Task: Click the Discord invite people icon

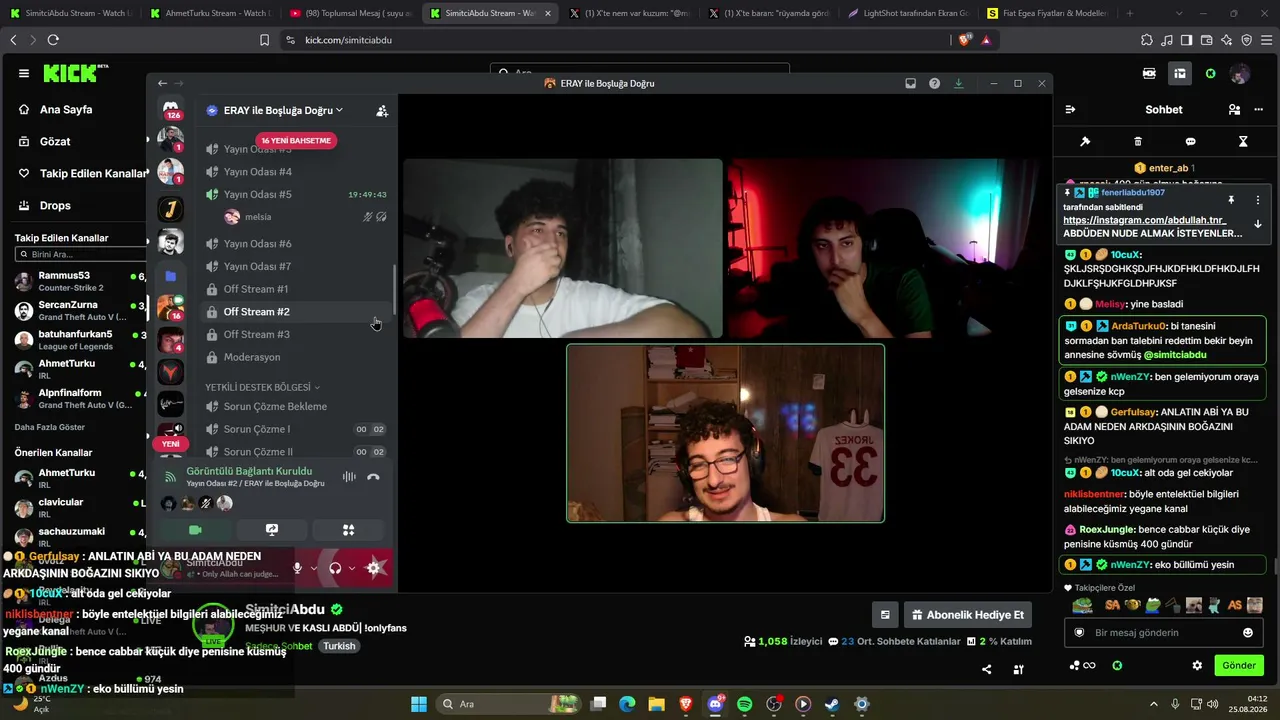Action: (x=381, y=111)
